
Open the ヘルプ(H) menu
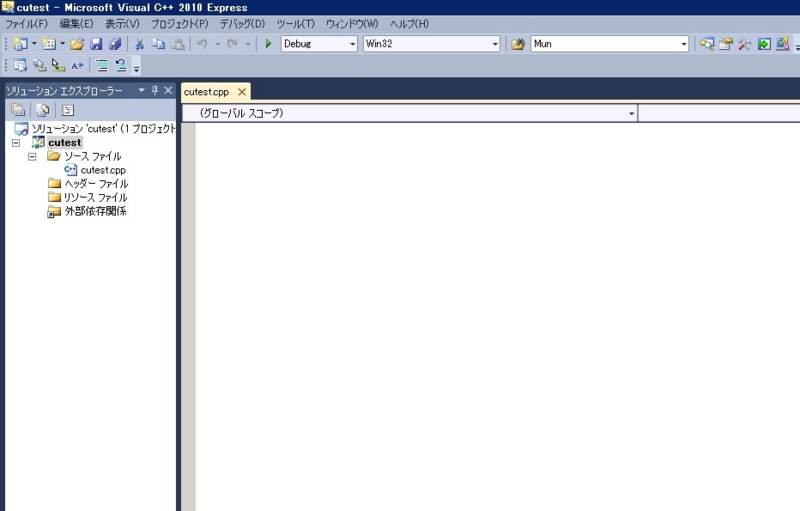(x=409, y=23)
